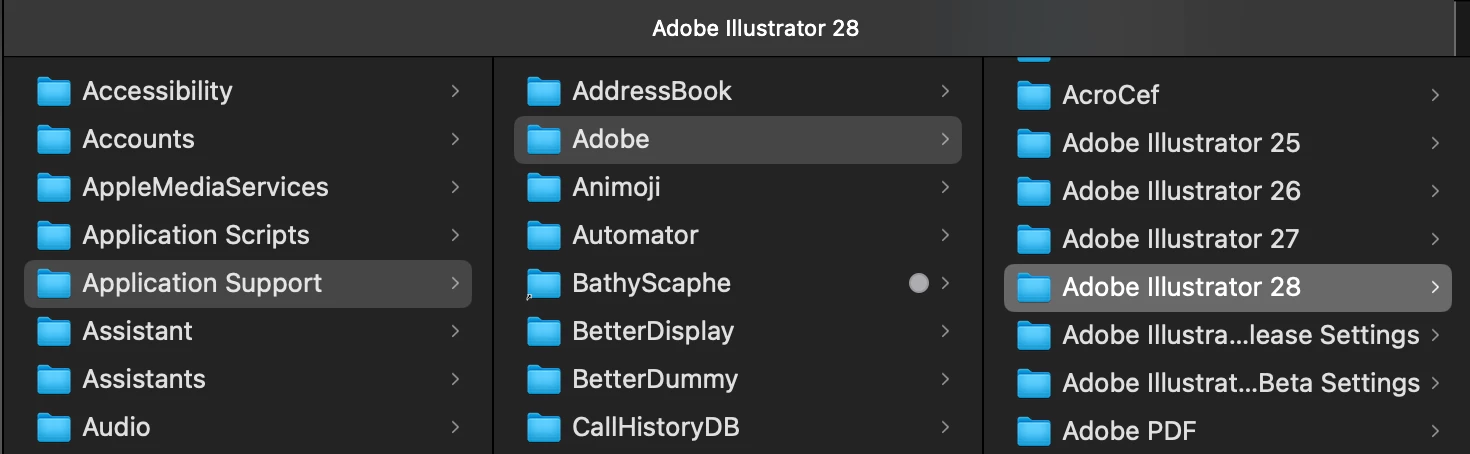The image size is (1470, 454).
Task: Click the BetterDummy folder icon
Action: (544, 380)
